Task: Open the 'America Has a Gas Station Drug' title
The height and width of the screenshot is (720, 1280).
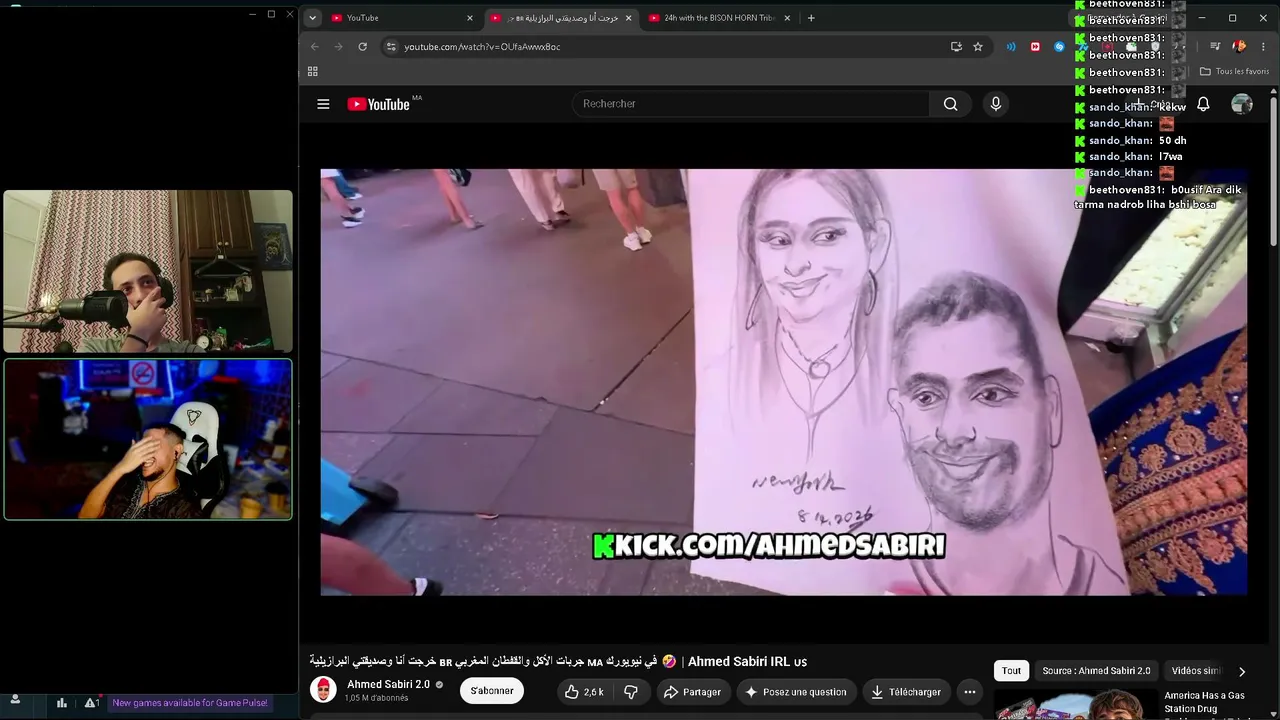Action: click(1204, 702)
